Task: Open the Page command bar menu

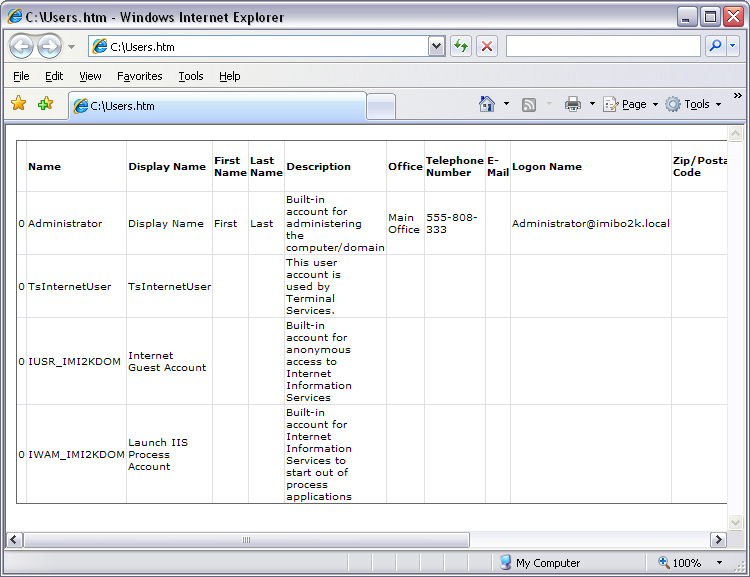Action: coord(631,104)
